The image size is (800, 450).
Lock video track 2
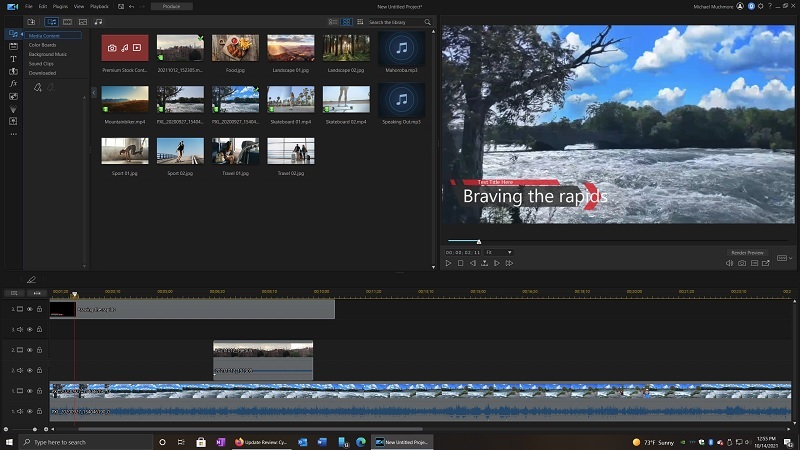(x=39, y=350)
